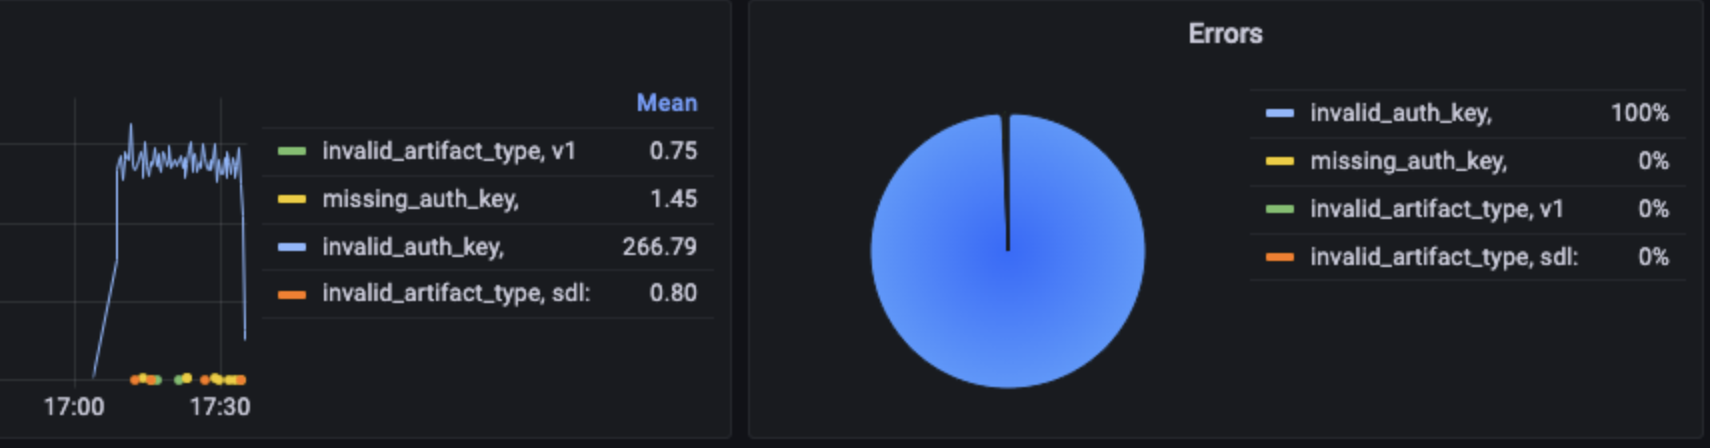1710x448 pixels.
Task: Isolate invalid_auth_key label in Errors pie legend
Action: [x=1400, y=113]
